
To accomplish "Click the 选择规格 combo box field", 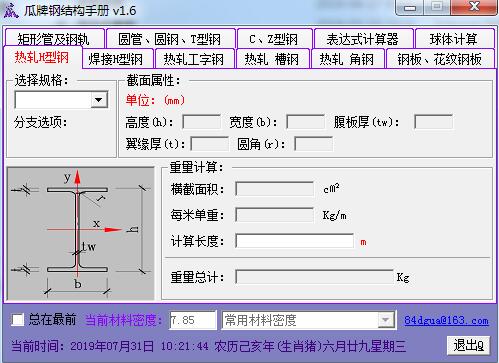I will (61, 100).
